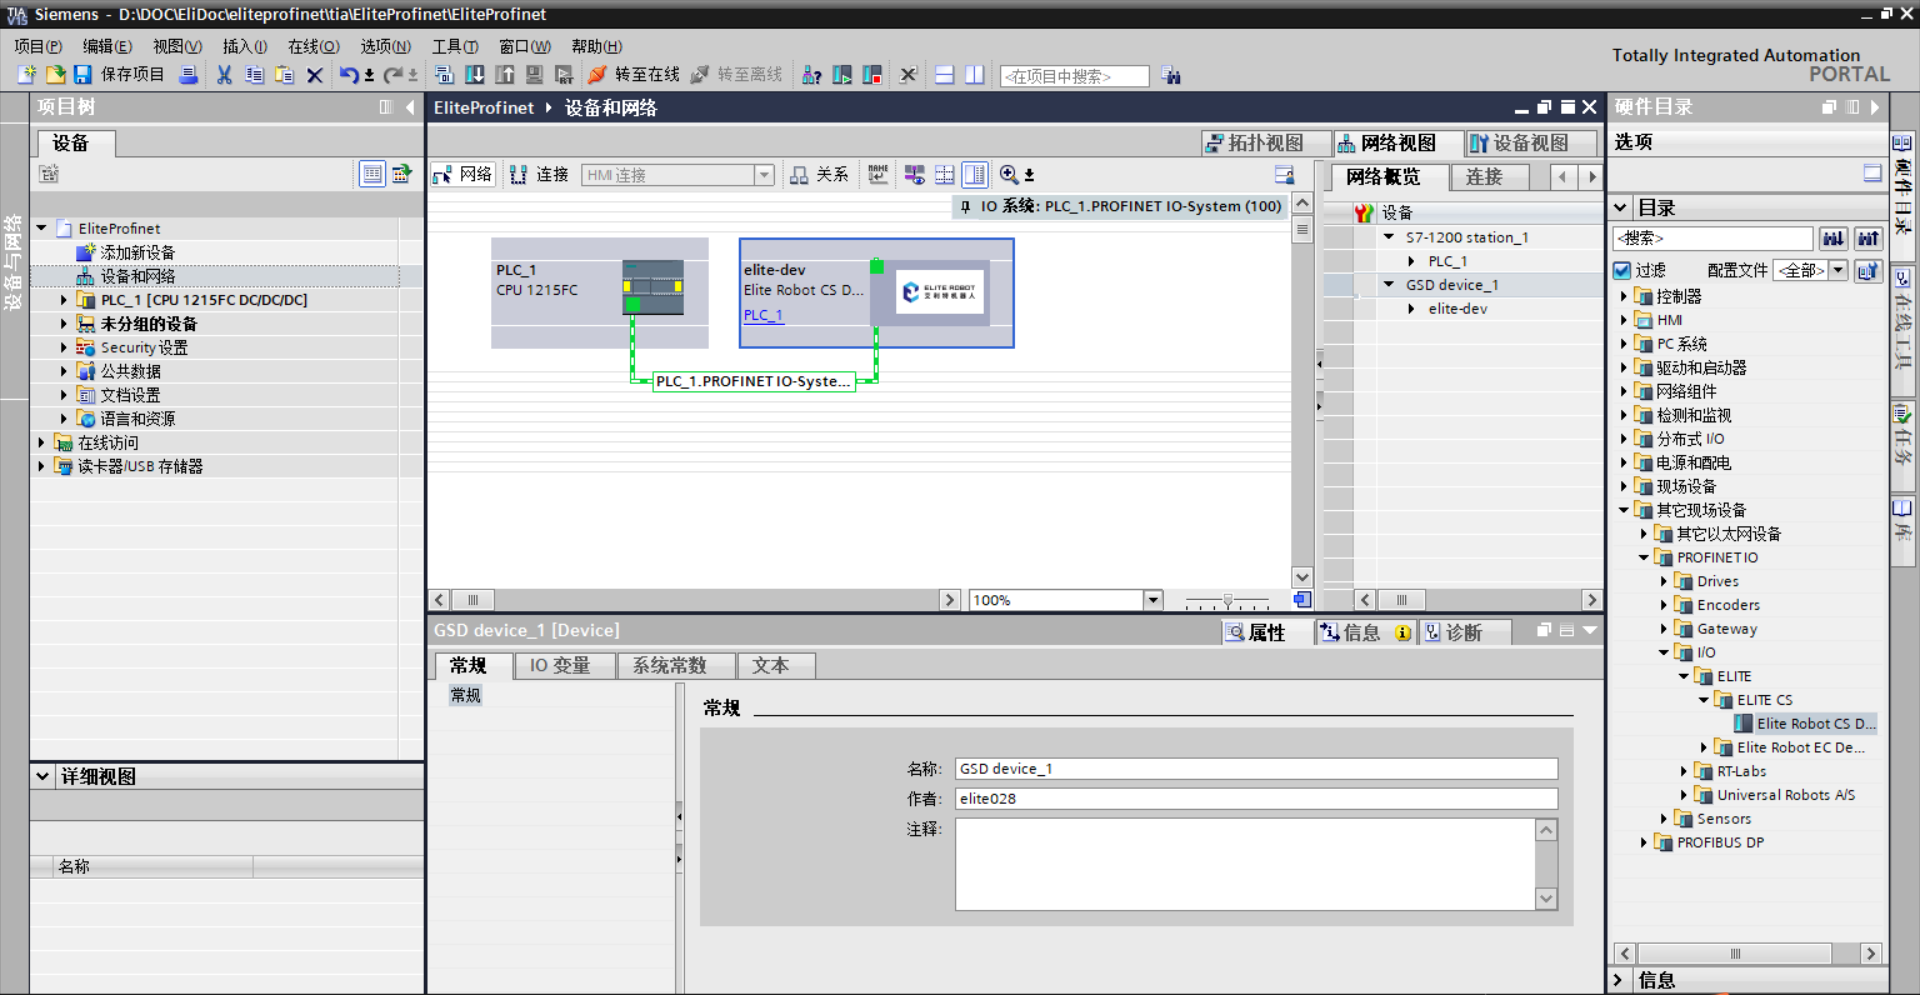
Task: Click the Cut scissors icon
Action: click(x=224, y=75)
